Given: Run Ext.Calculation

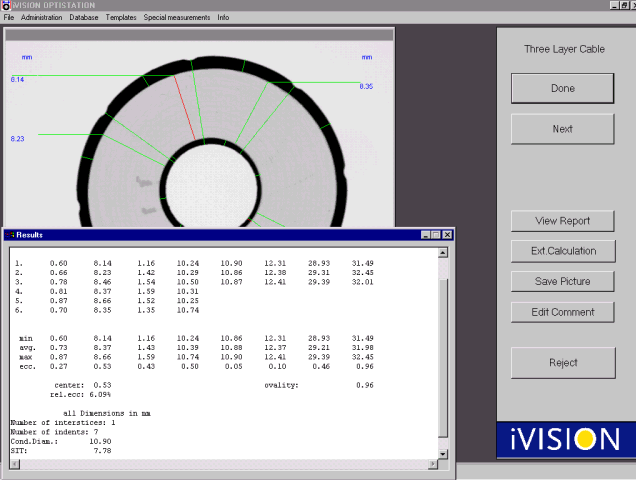Looking at the screenshot, I should click(x=562, y=251).
